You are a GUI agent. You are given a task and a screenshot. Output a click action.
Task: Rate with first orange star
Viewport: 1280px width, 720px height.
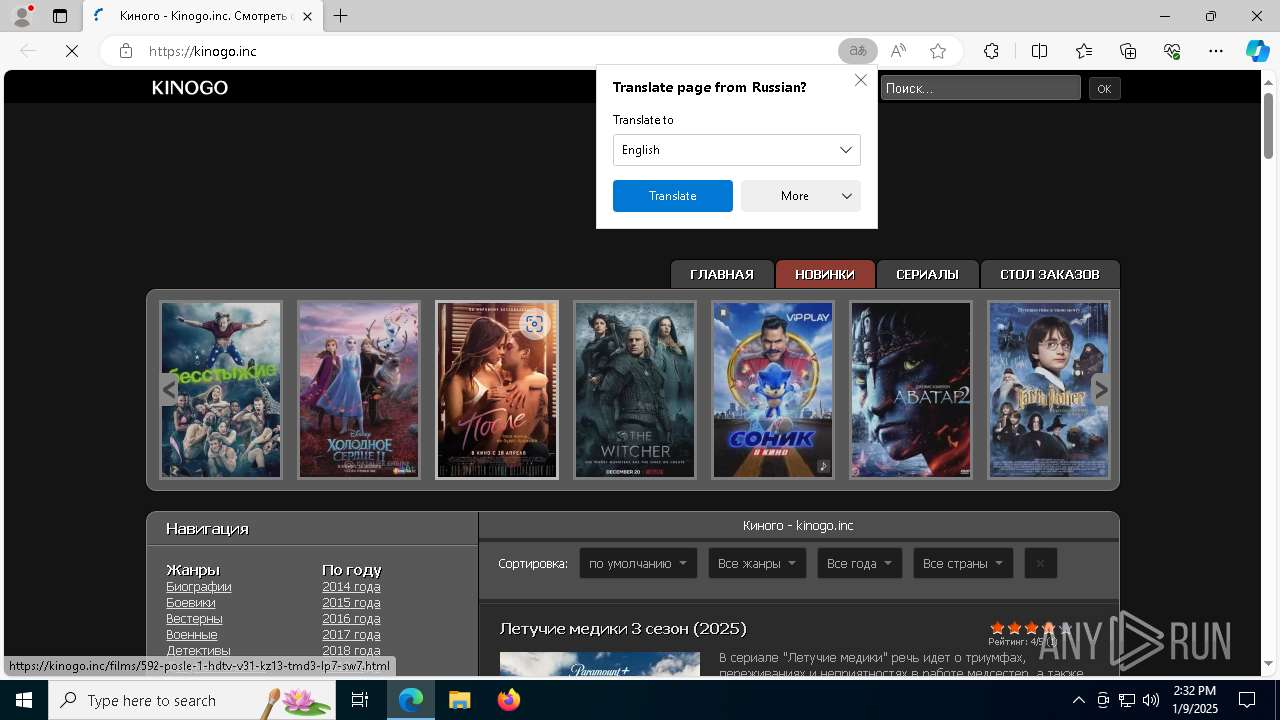(x=997, y=628)
